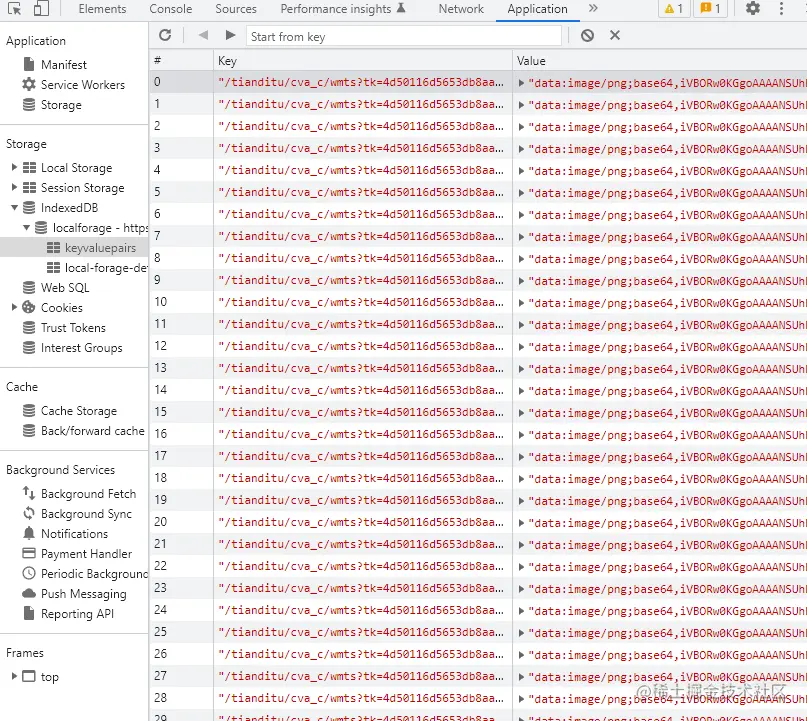Collapse the IndexedDB tree arrow
Screen dimensions: 807x721
tap(14, 208)
